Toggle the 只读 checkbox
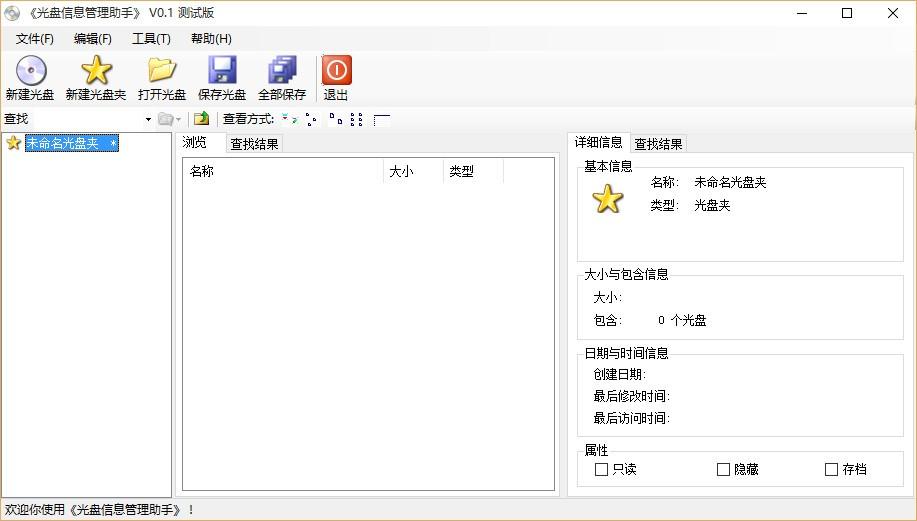The width and height of the screenshot is (917, 521). [x=601, y=470]
